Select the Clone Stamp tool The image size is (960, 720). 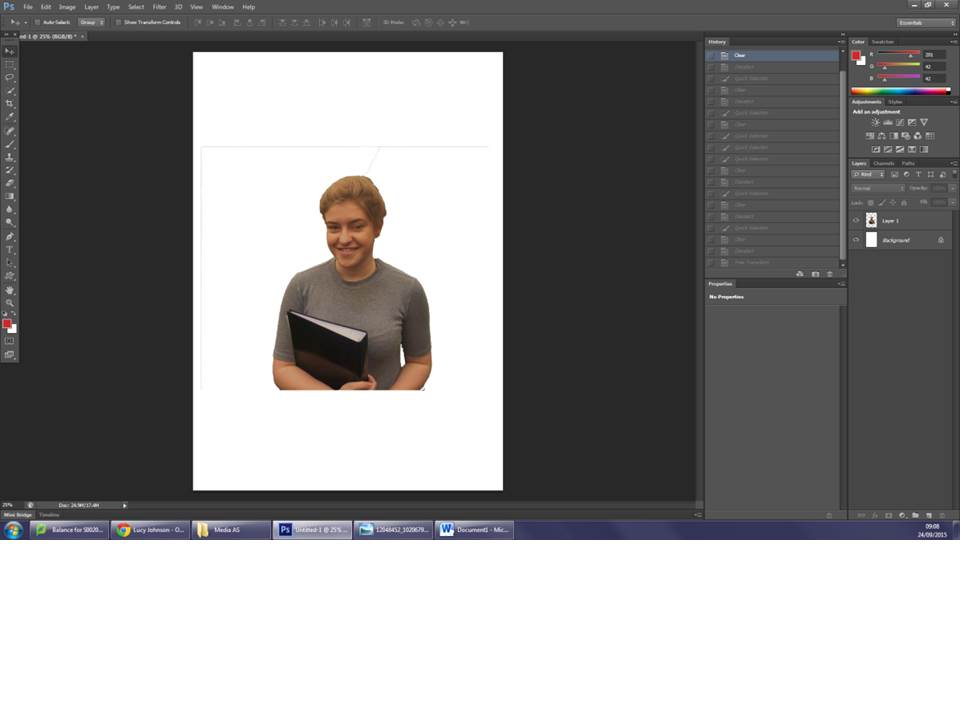click(9, 157)
